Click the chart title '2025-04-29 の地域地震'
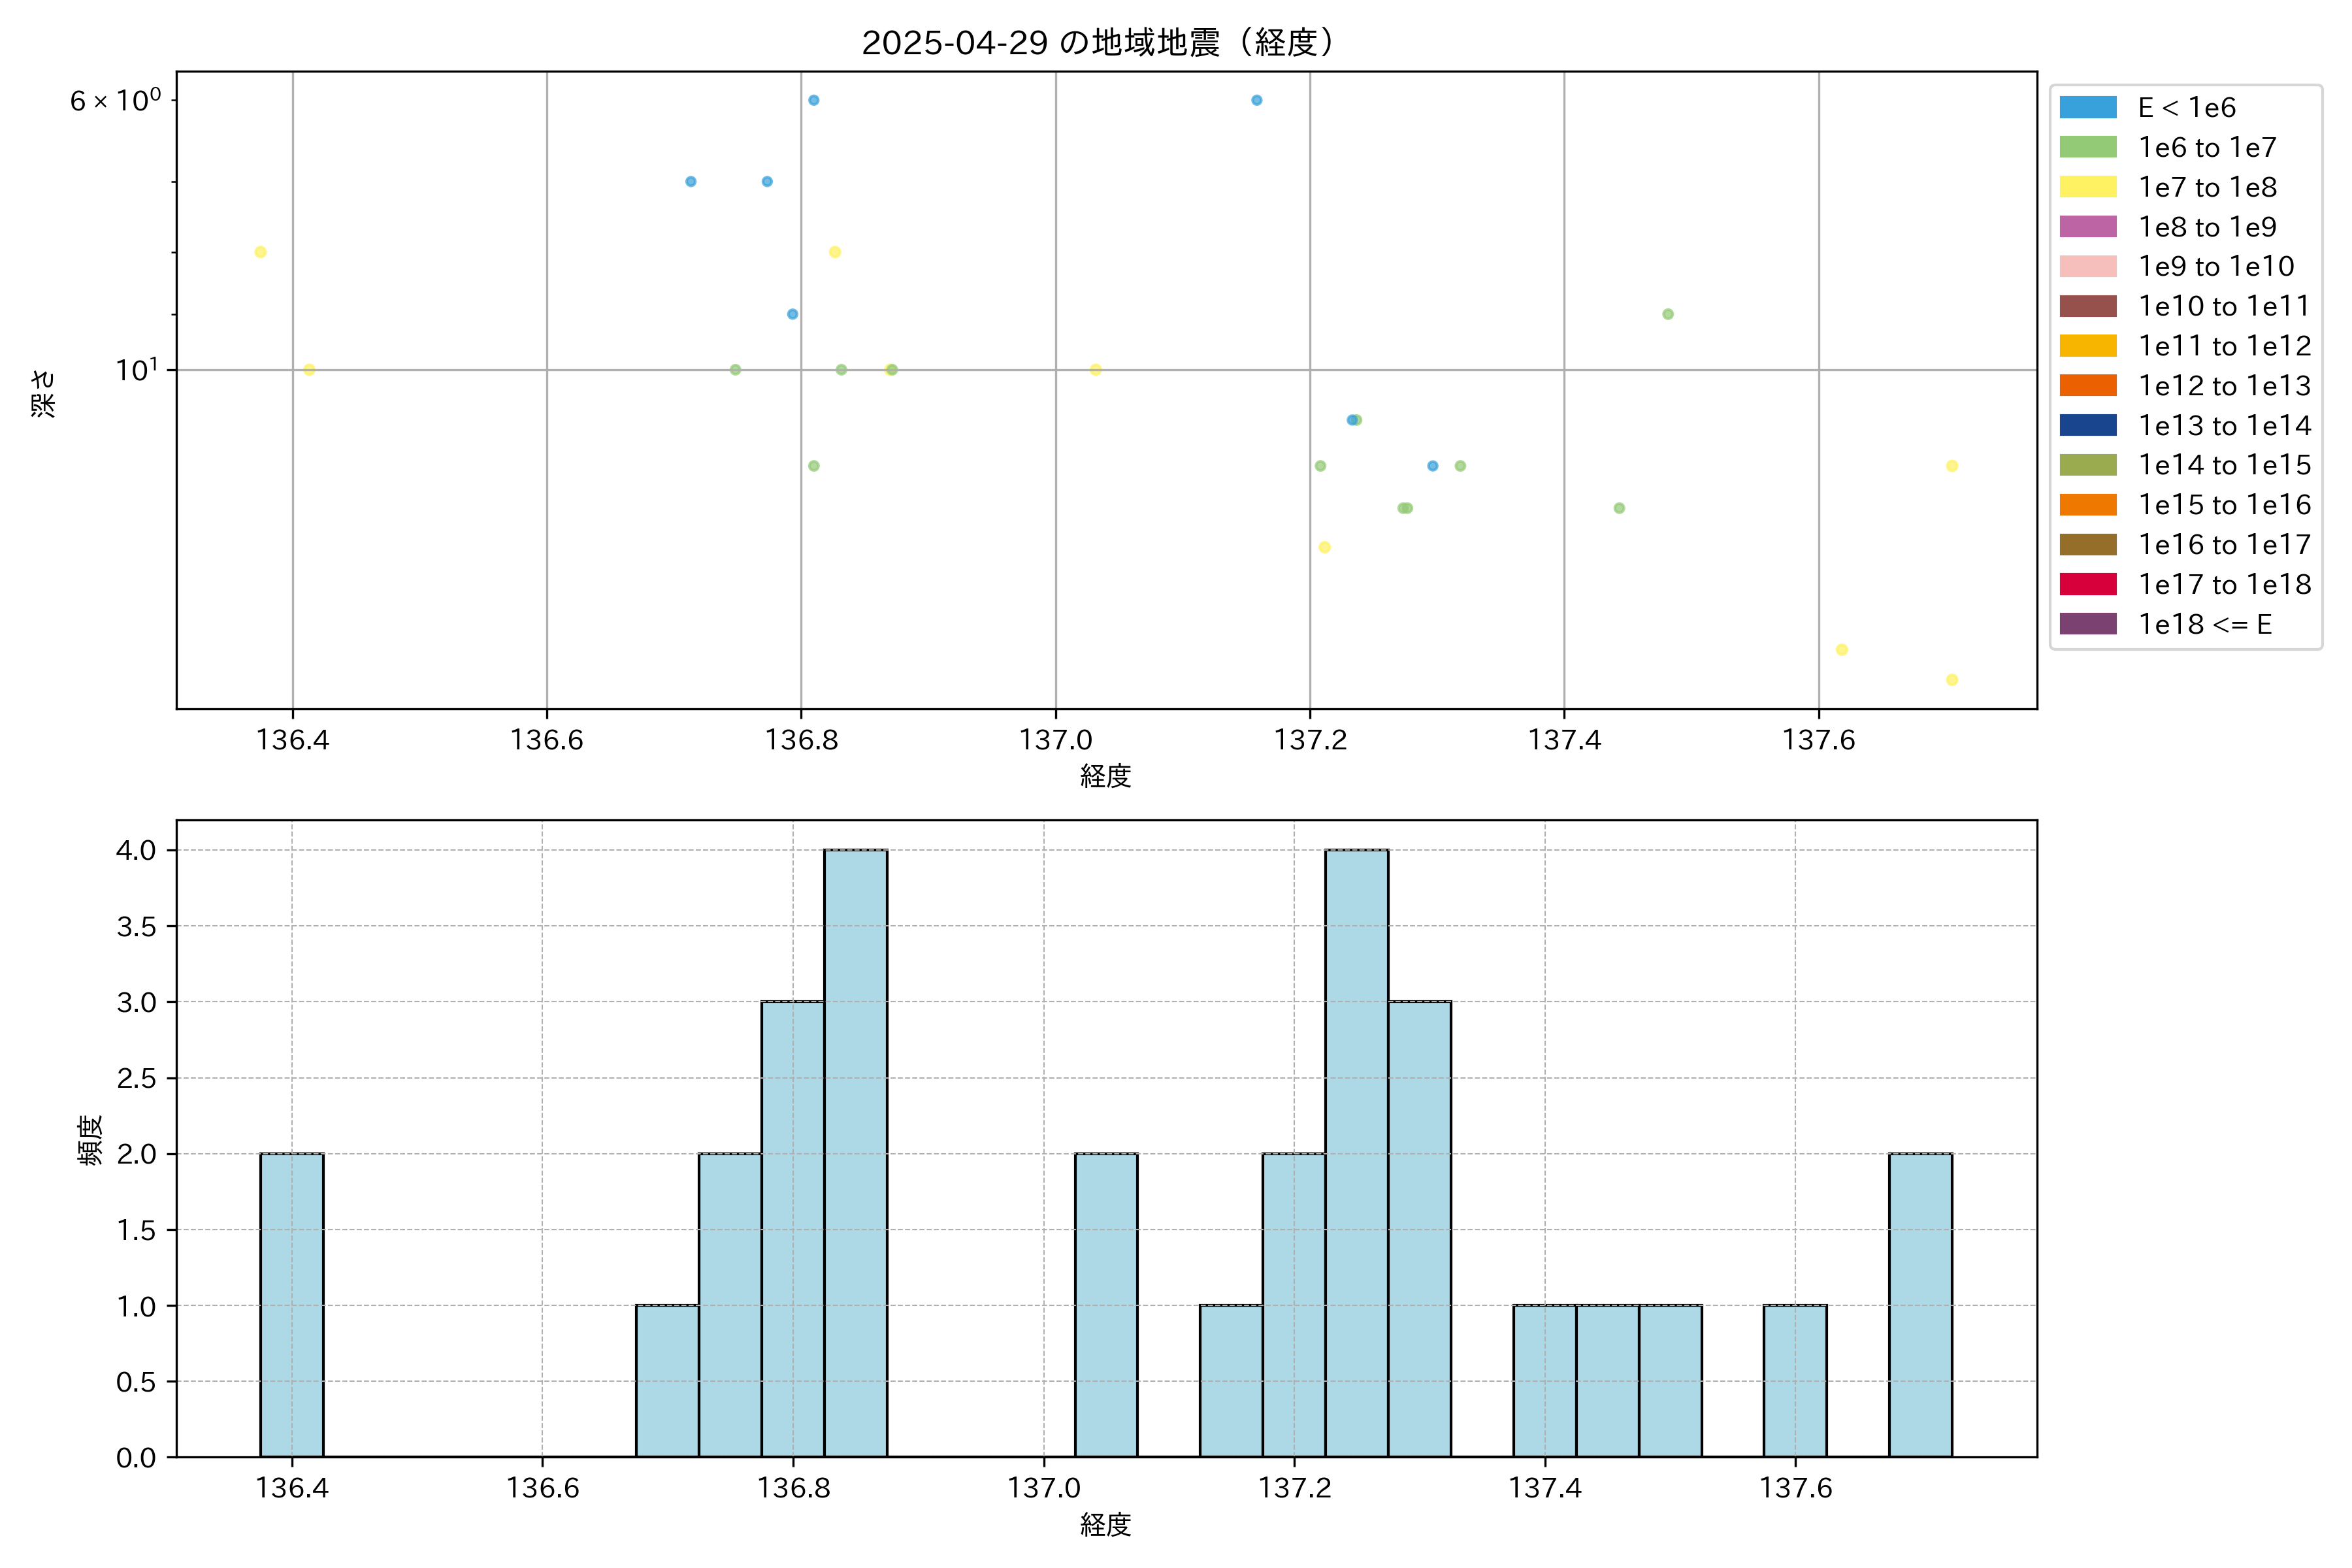The width and height of the screenshot is (2352, 1568). [x=1097, y=43]
